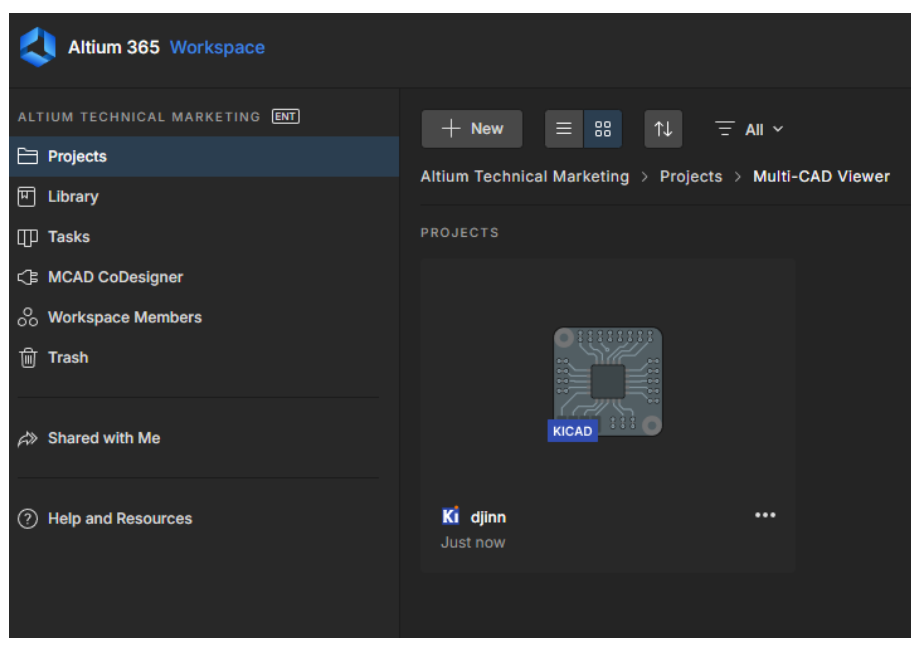Switch to grid view layout
This screenshot has height=652, width=922.
point(603,129)
